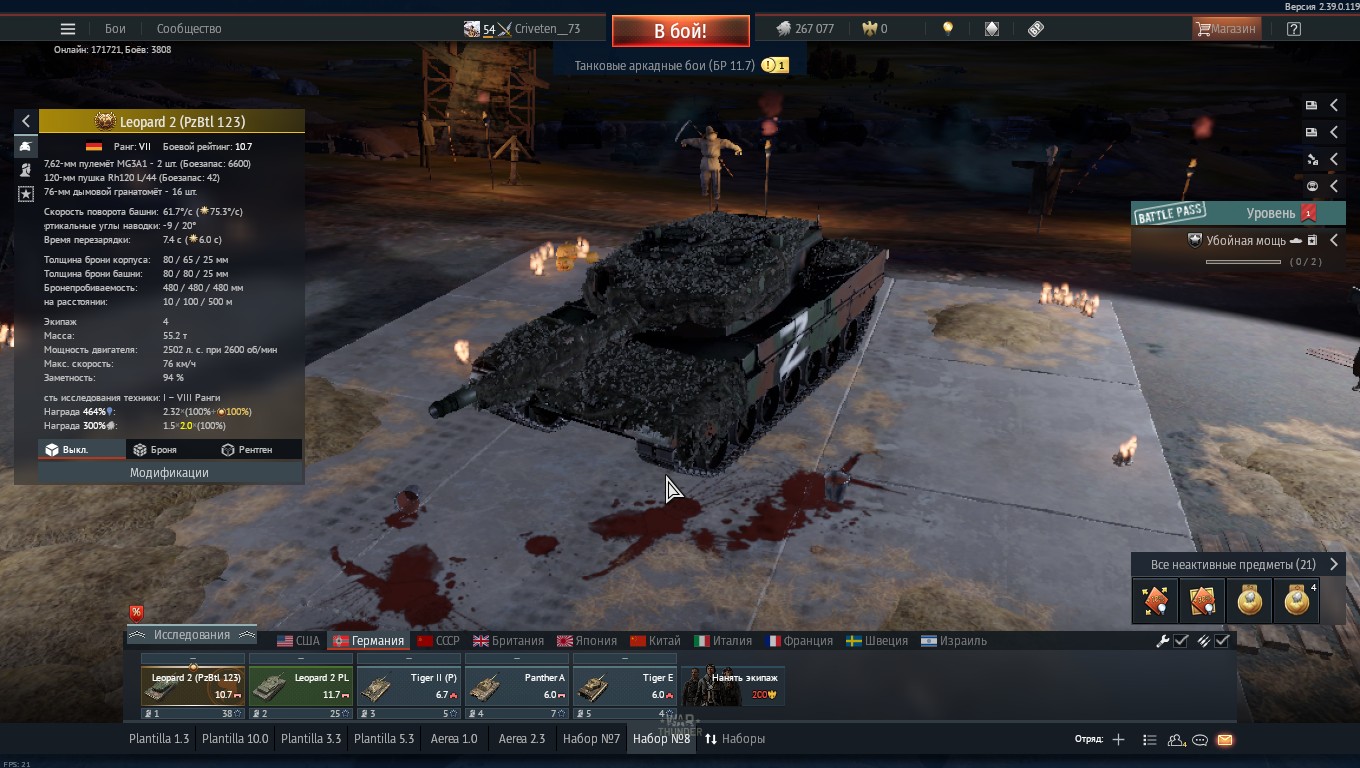1360x768 pixels.
Task: Open the hamburger main menu
Action: point(68,29)
